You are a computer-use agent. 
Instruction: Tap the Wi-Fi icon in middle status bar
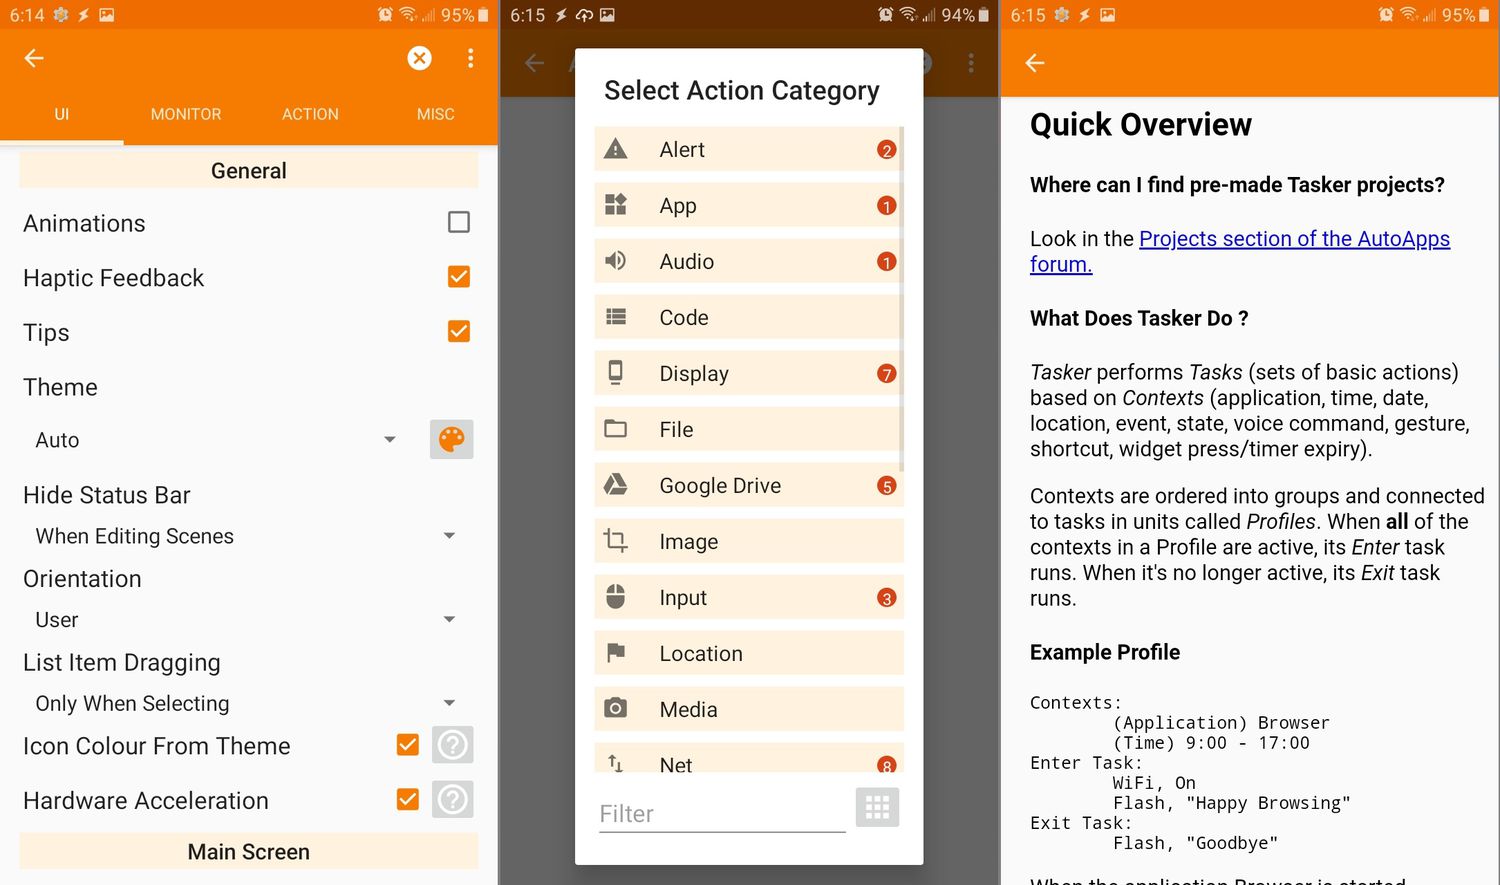(x=907, y=15)
